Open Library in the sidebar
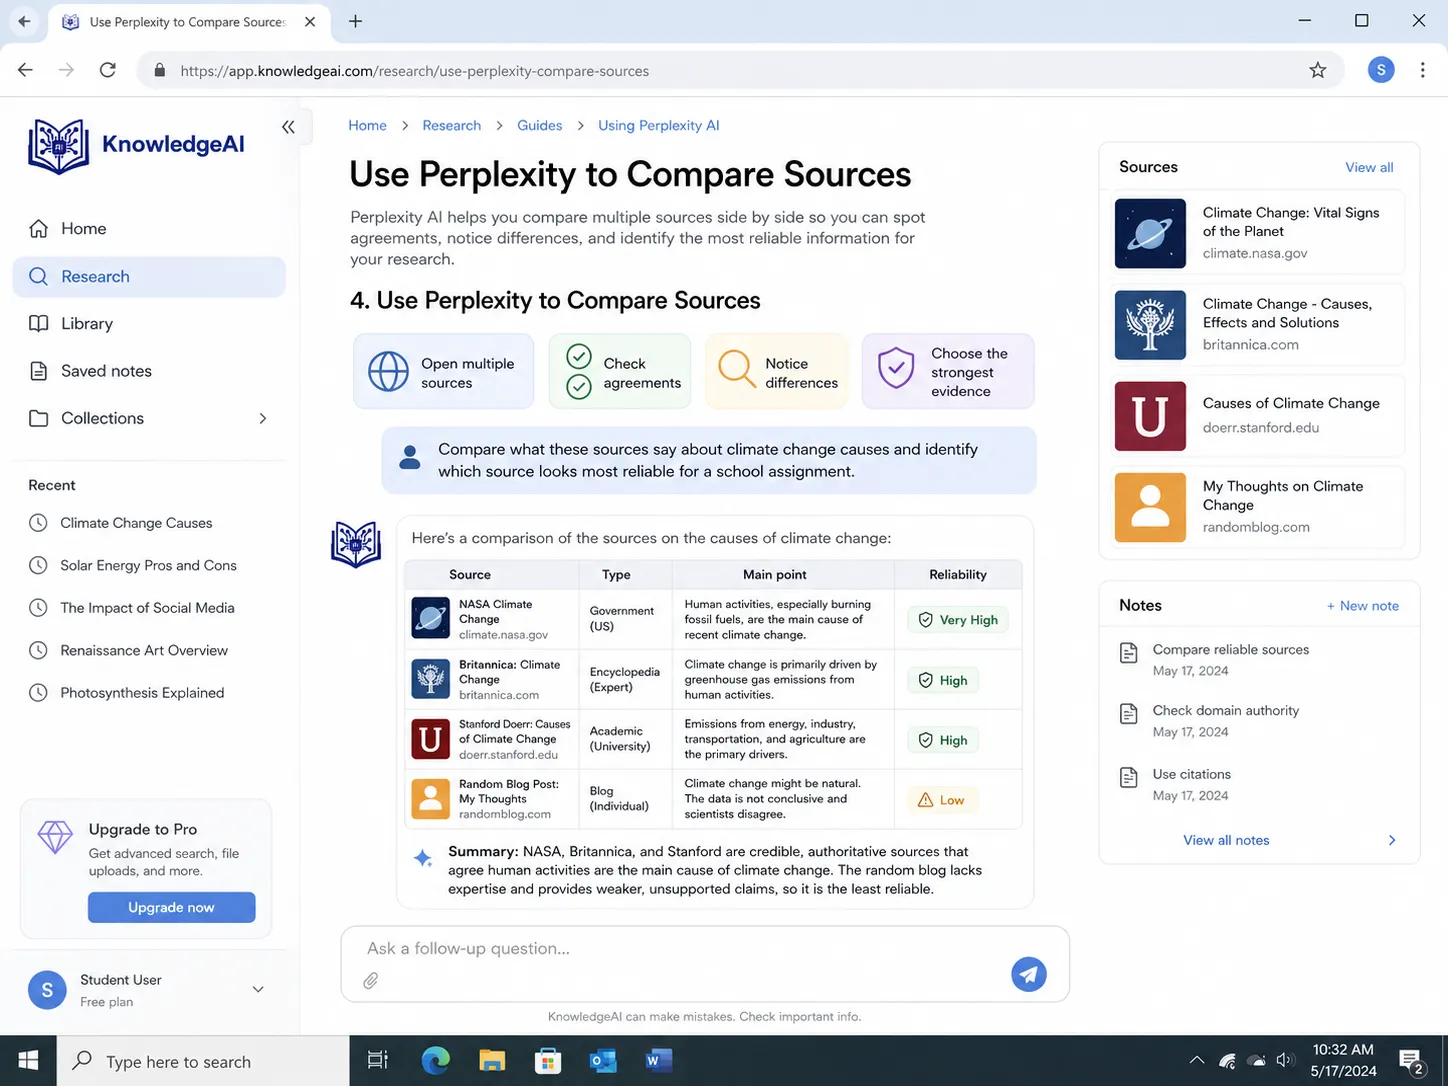The width and height of the screenshot is (1448, 1086). tap(149, 324)
